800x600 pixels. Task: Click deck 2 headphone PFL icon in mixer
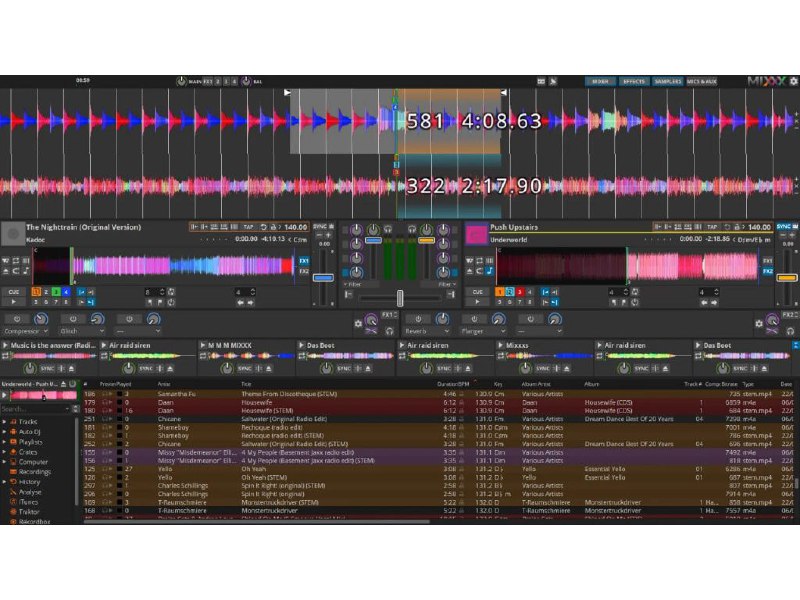[x=411, y=229]
